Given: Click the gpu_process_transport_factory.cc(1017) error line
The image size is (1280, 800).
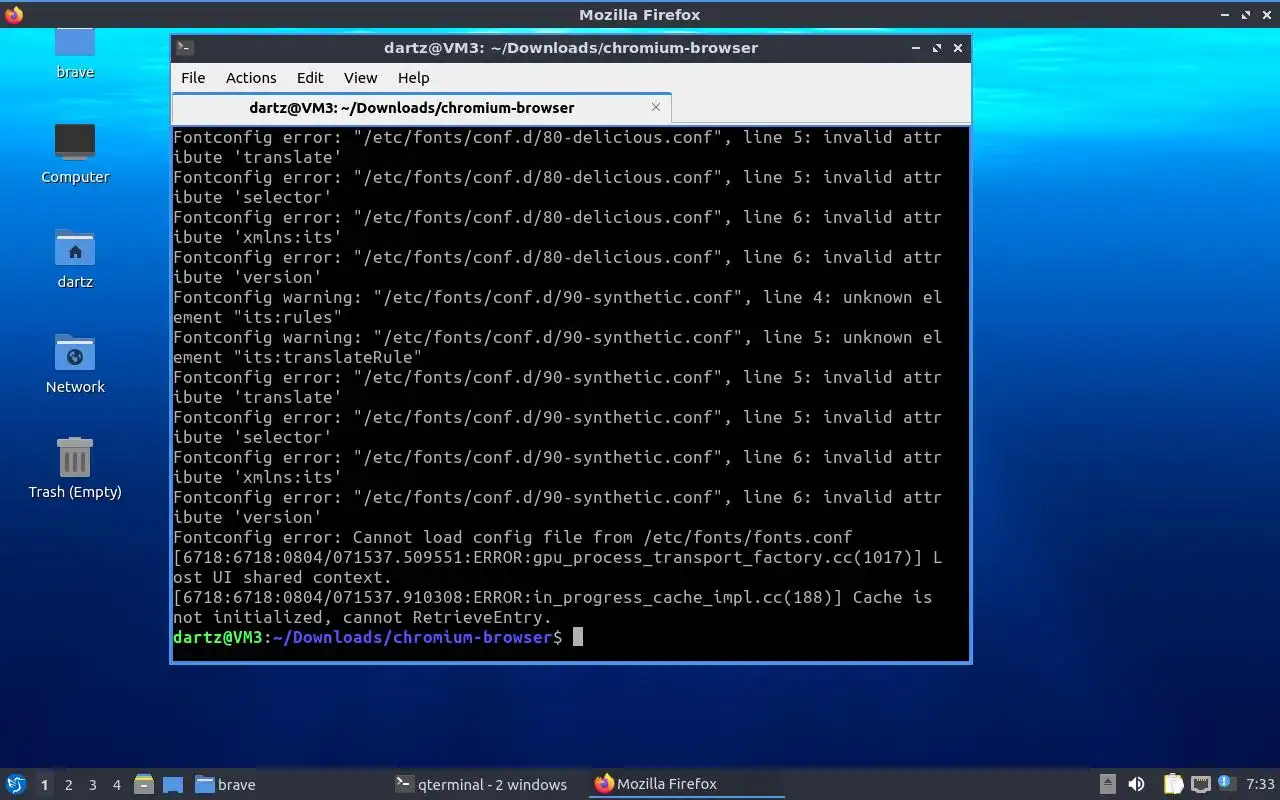Looking at the screenshot, I should [x=557, y=567].
